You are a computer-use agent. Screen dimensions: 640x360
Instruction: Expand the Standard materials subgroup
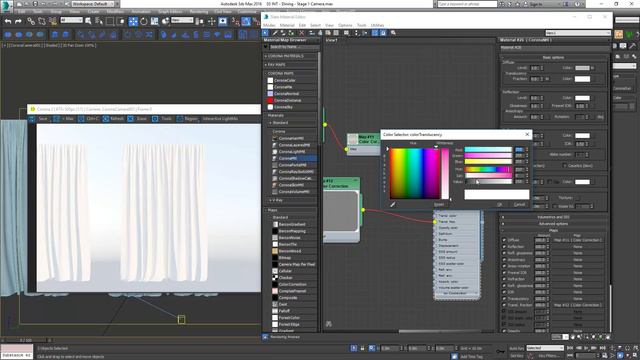291,122
